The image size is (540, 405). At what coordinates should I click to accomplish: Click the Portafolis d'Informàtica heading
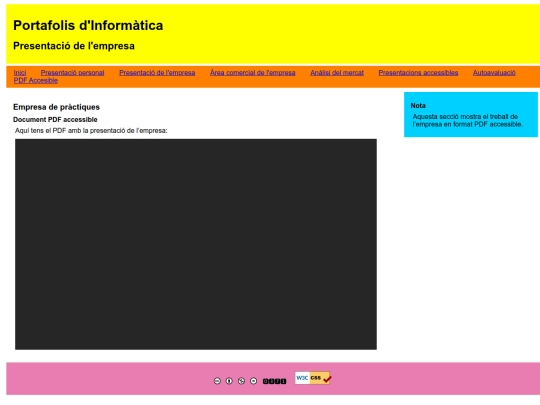click(x=88, y=25)
